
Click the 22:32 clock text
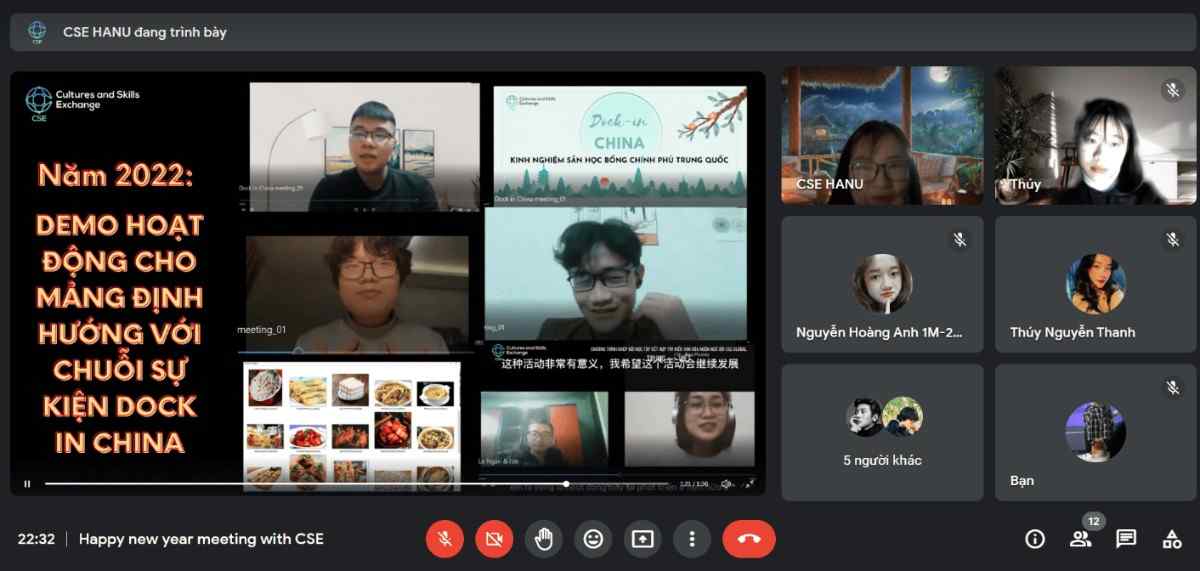click(x=36, y=539)
